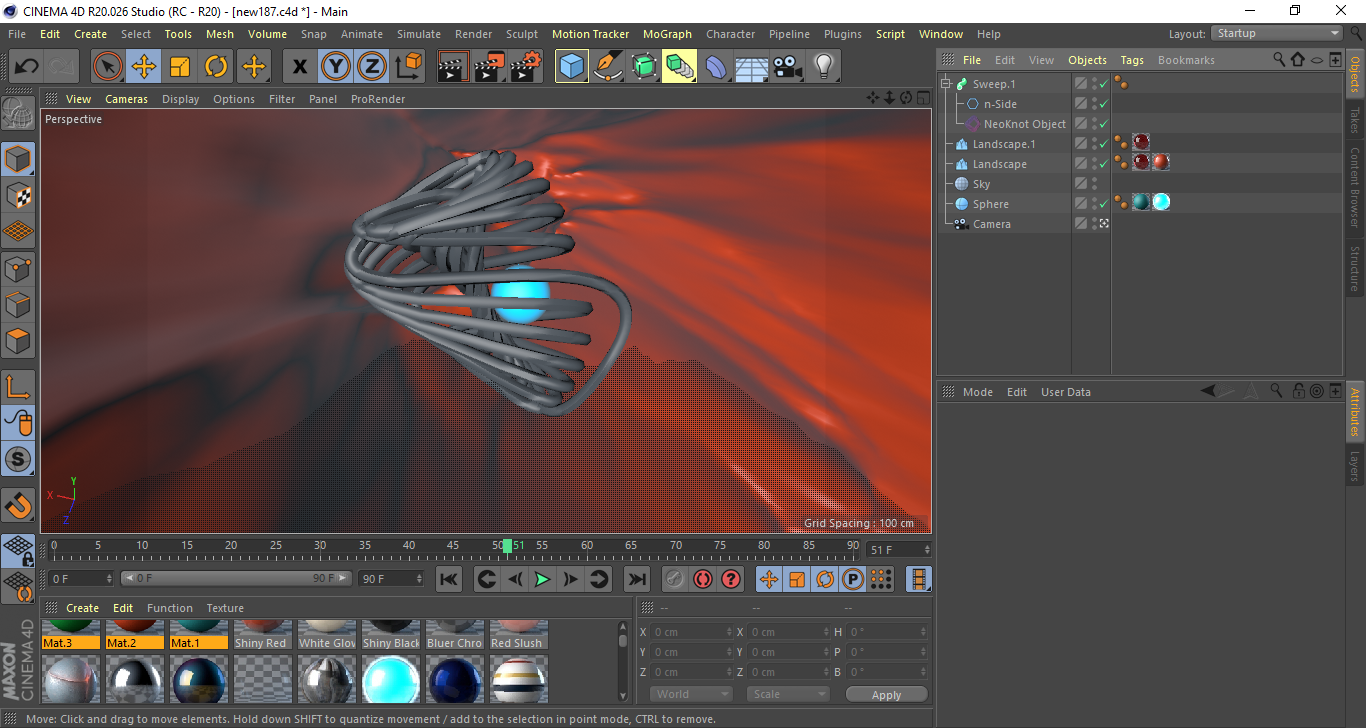The height and width of the screenshot is (728, 1366).
Task: Go to the start of animation
Action: [449, 579]
